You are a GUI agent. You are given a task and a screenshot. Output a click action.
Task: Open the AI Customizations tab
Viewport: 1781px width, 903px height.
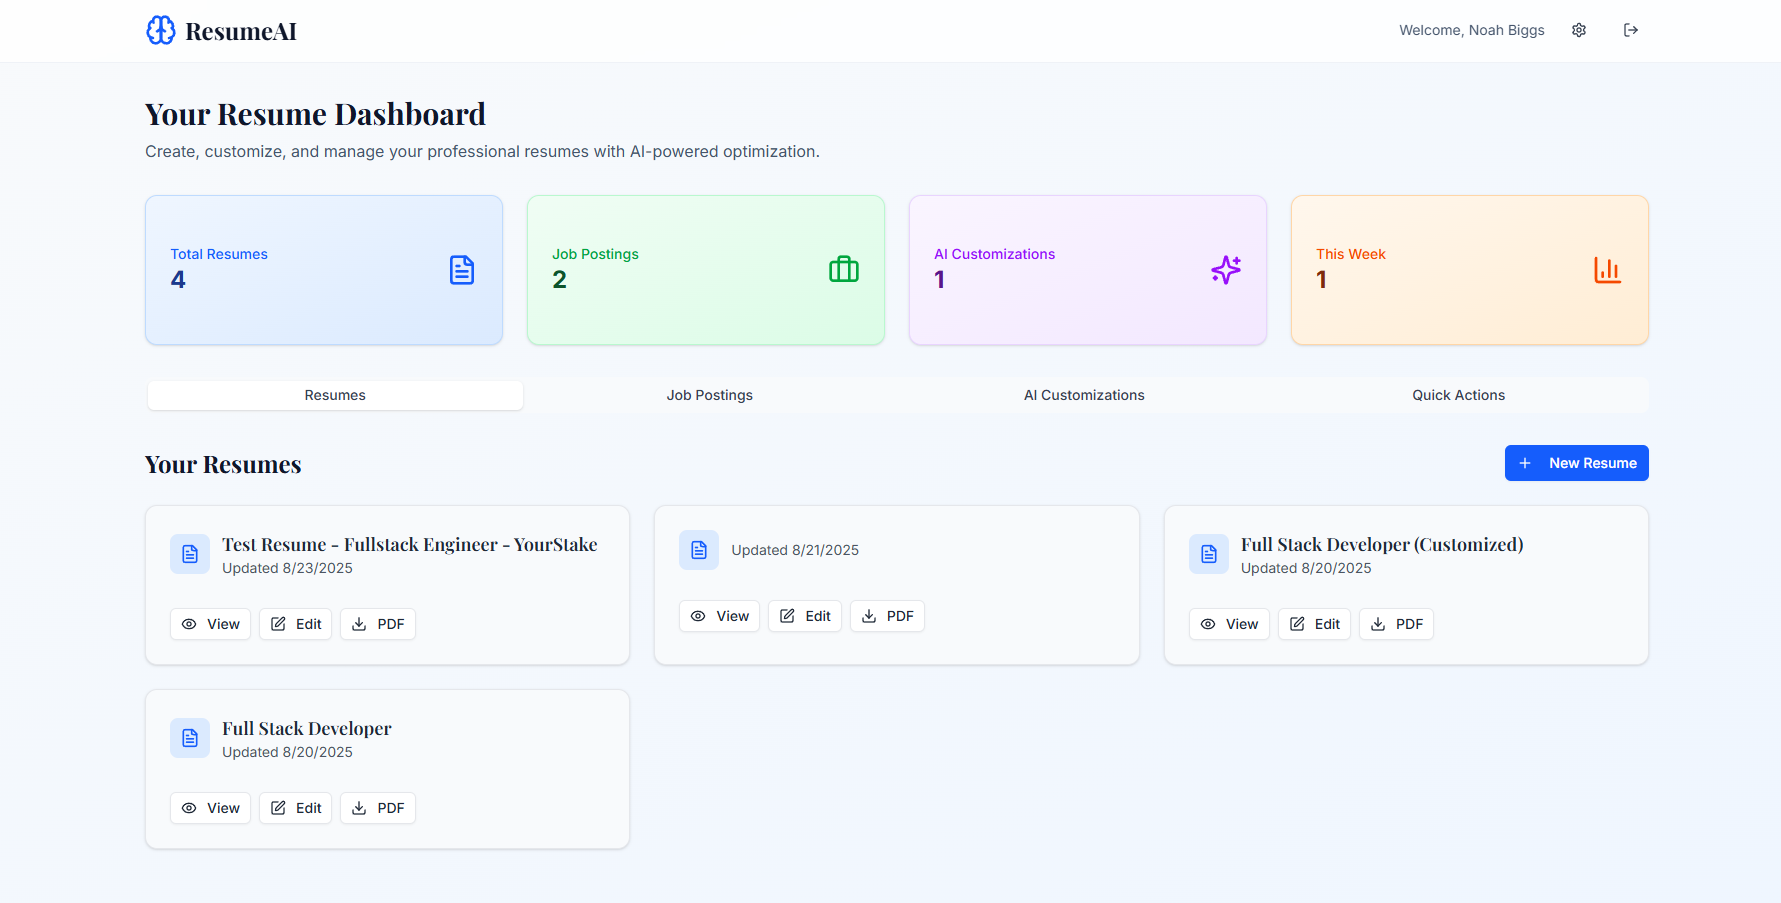[1084, 395]
